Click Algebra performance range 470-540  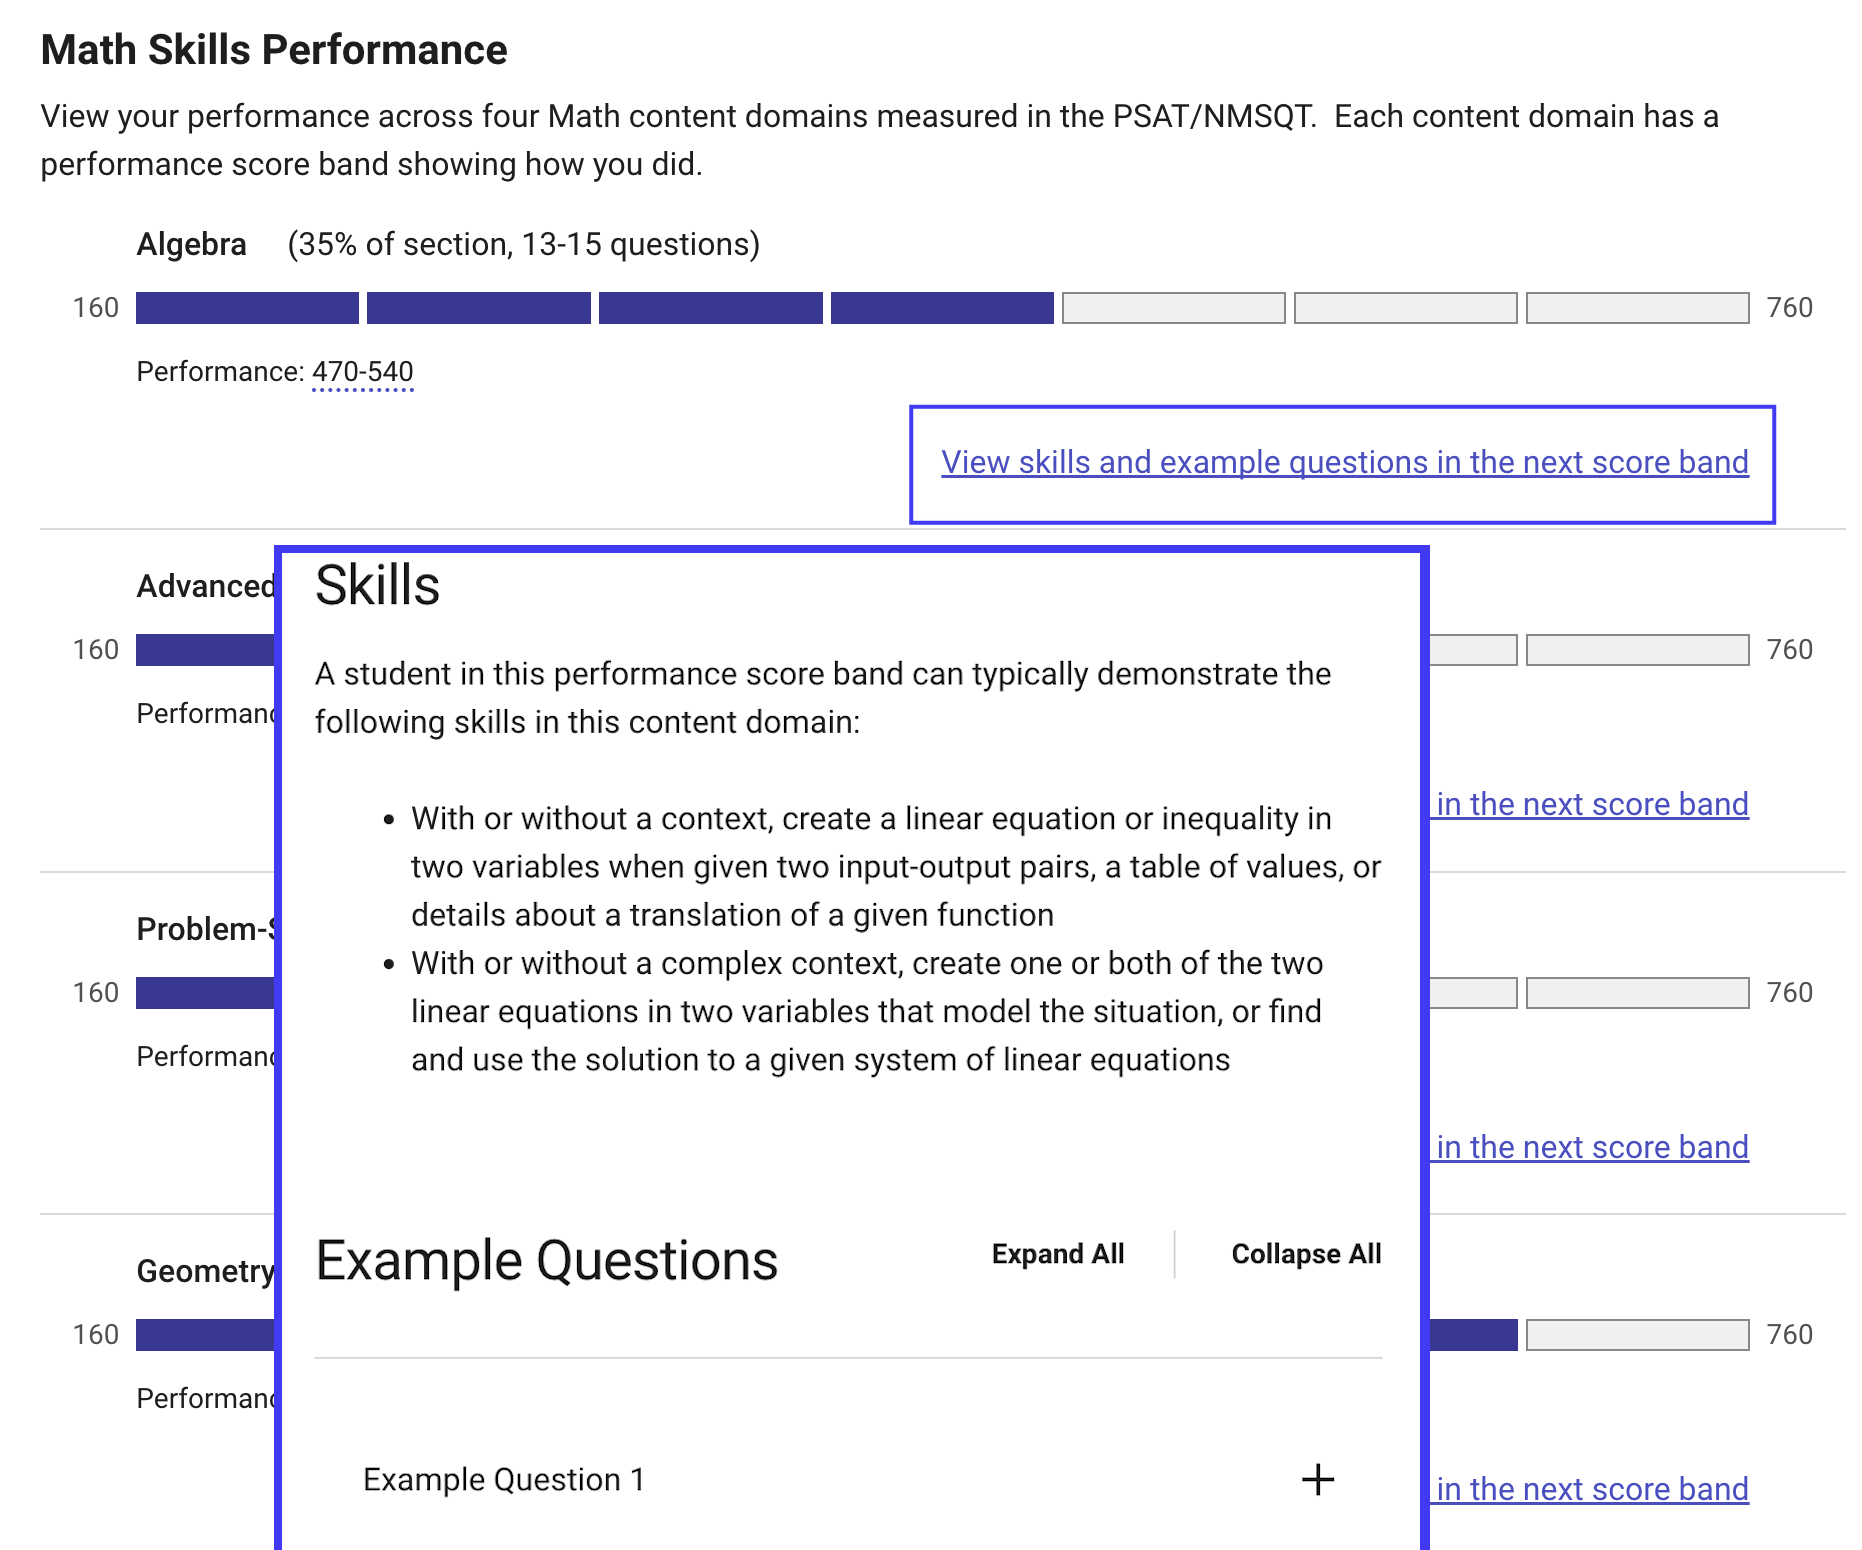(x=363, y=372)
